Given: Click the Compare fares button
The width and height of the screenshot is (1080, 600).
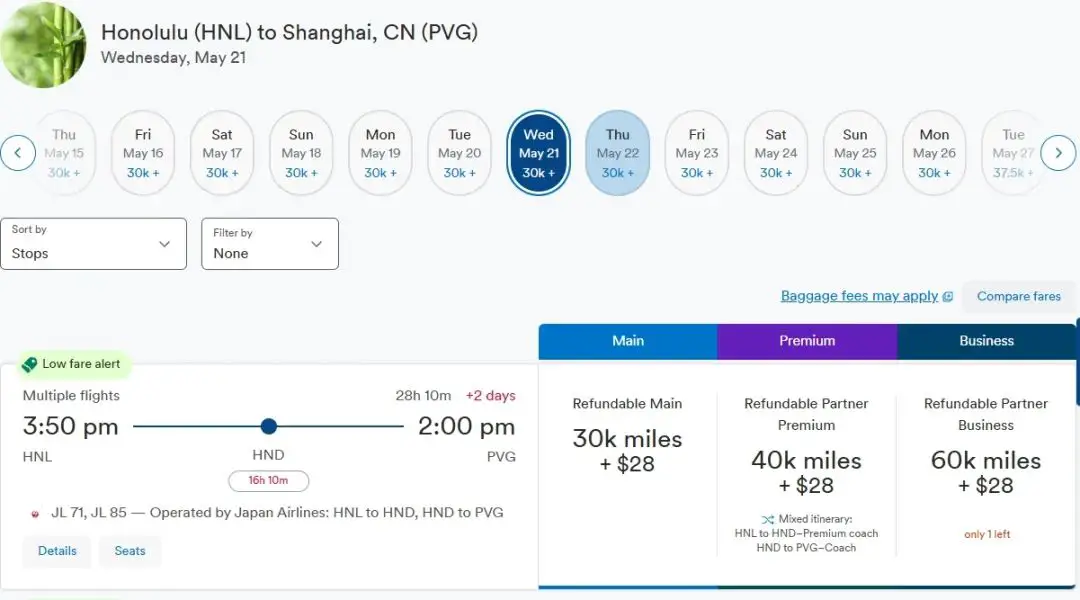Looking at the screenshot, I should coord(1018,296).
